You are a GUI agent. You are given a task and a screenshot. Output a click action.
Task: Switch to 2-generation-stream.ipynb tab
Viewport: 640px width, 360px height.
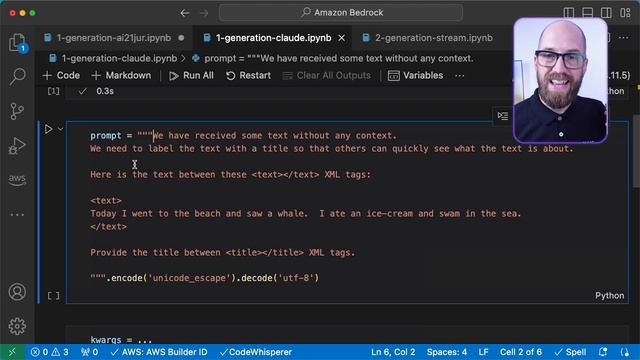tap(433, 38)
